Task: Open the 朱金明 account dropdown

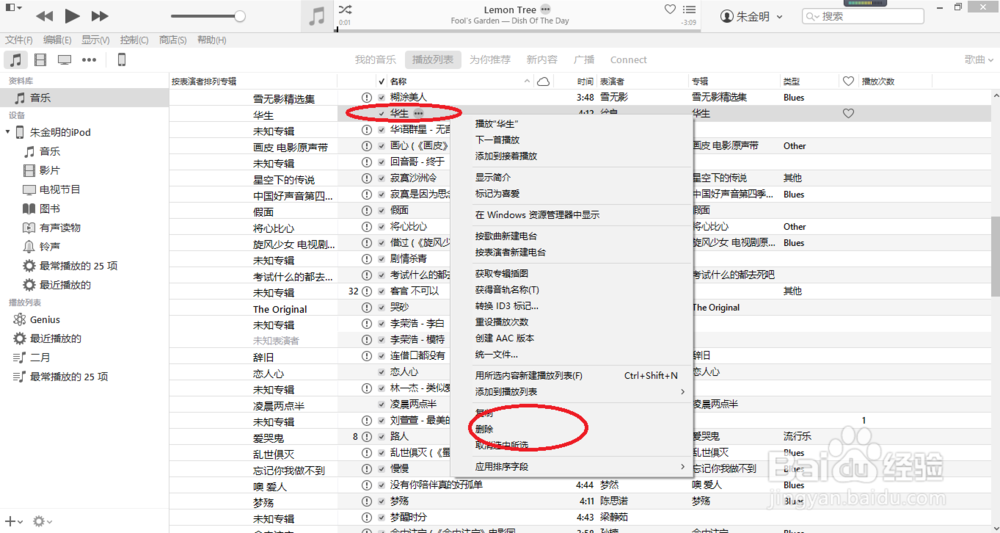Action: click(751, 17)
